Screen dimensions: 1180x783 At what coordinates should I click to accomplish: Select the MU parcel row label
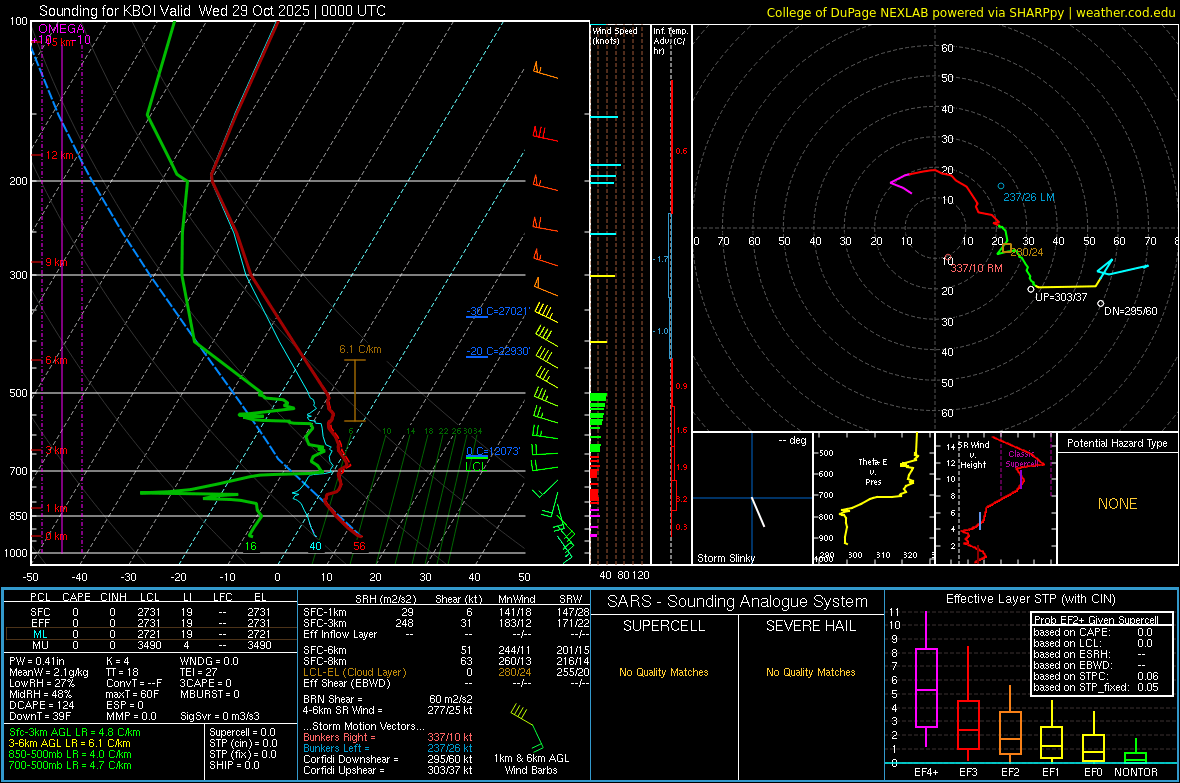coord(40,645)
